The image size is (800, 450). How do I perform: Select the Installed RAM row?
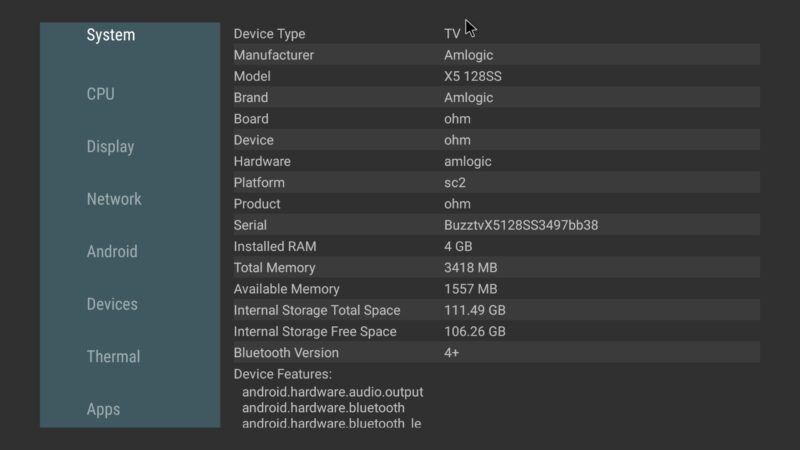pyautogui.click(x=495, y=246)
